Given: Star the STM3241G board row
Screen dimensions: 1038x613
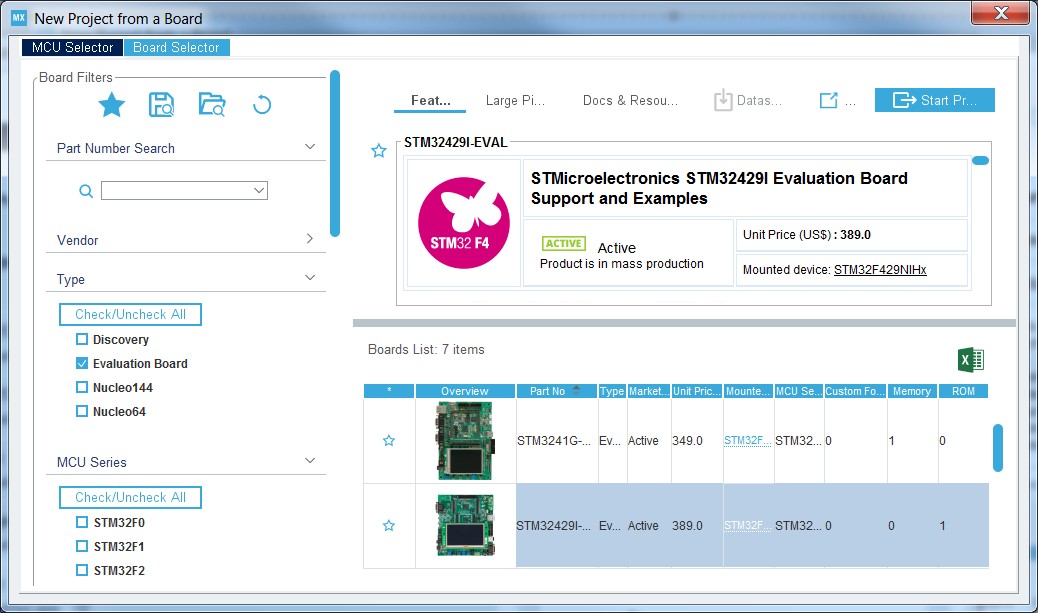Looking at the screenshot, I should pyautogui.click(x=389, y=441).
